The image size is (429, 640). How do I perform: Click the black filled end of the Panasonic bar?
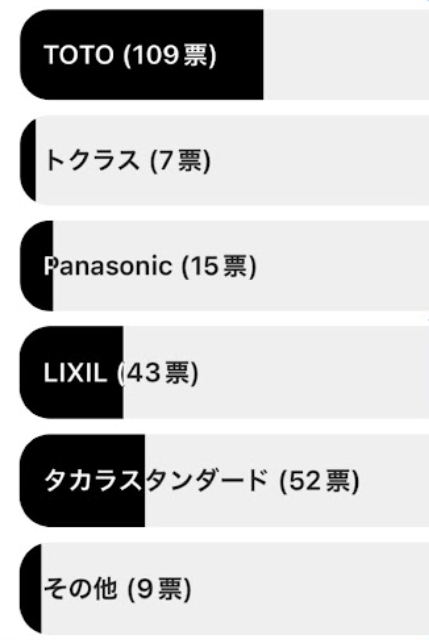click(37, 266)
